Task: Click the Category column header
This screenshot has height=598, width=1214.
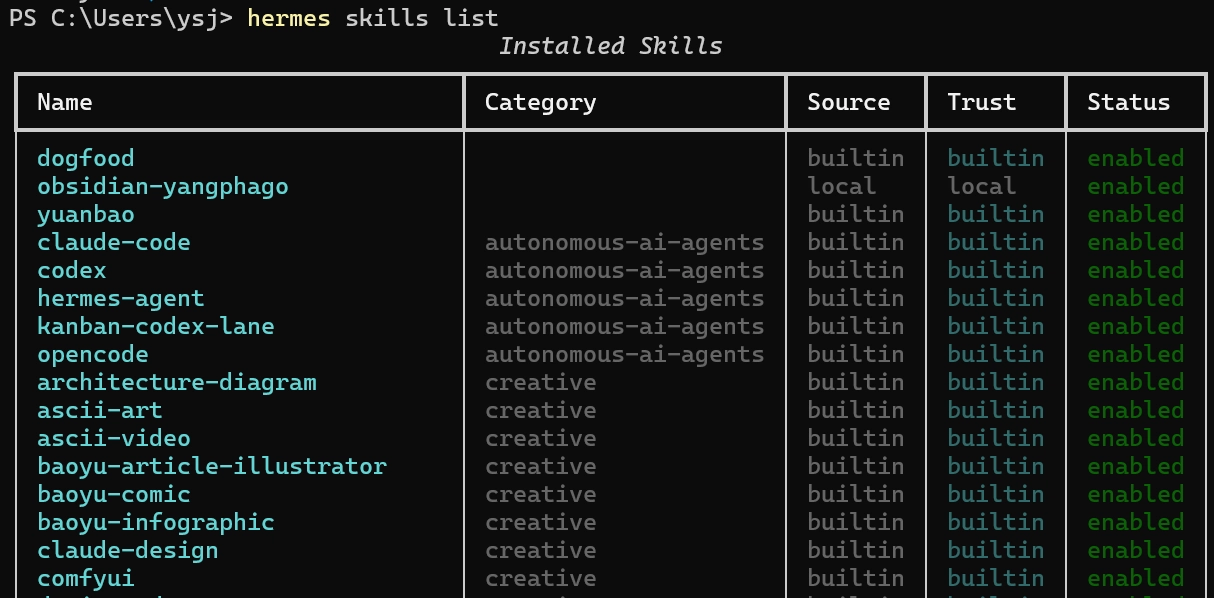Action: [540, 103]
